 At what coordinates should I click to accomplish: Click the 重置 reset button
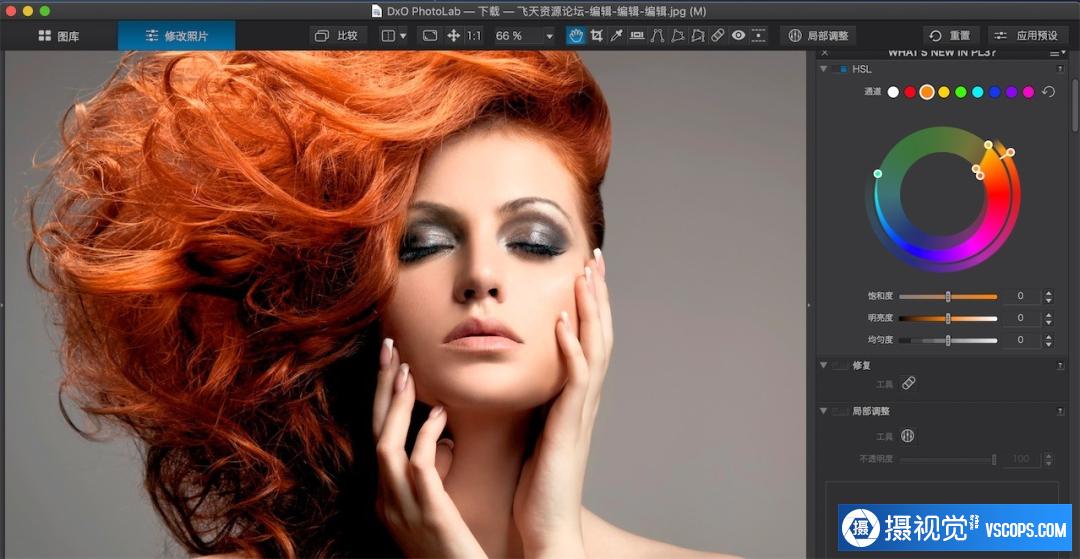pyautogui.click(x=949, y=36)
